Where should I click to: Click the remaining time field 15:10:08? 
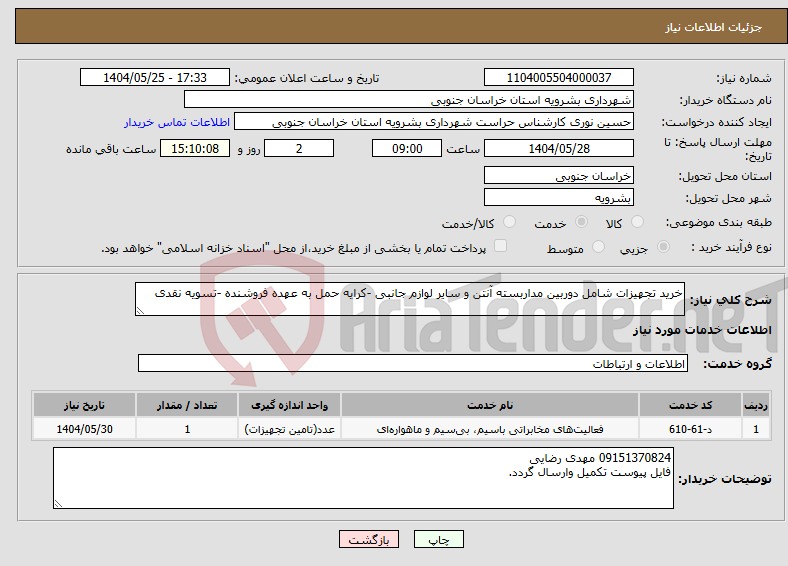pos(195,148)
